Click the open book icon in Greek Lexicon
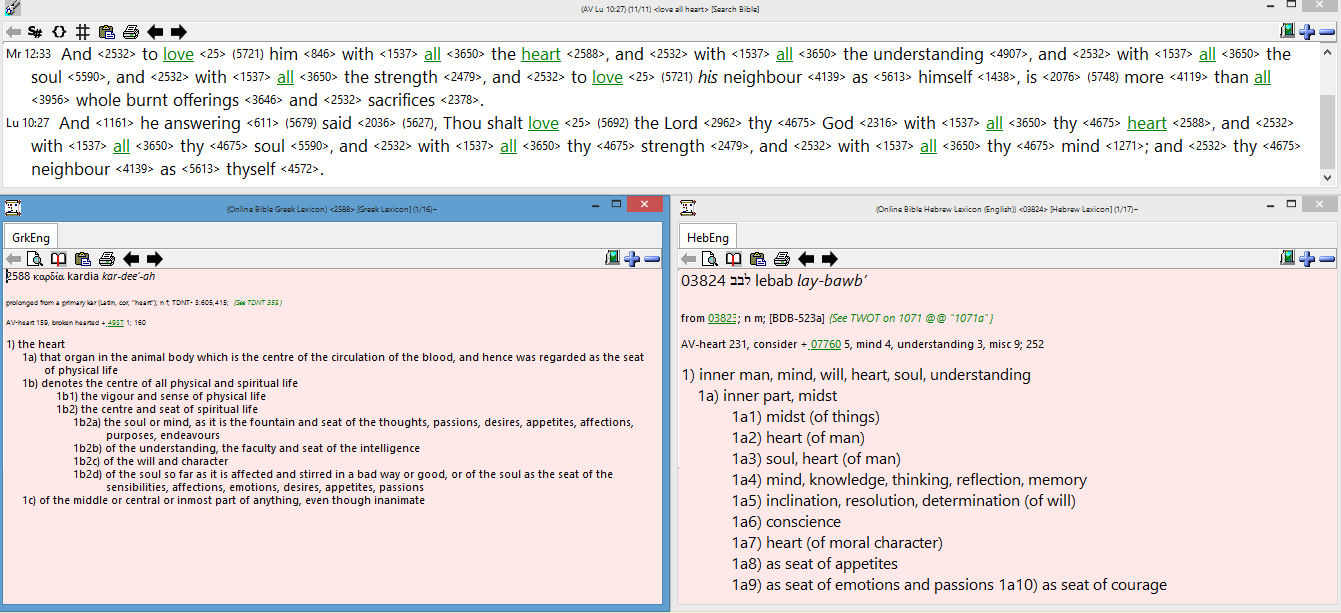Viewport: 1341px width, 613px height. [x=59, y=259]
